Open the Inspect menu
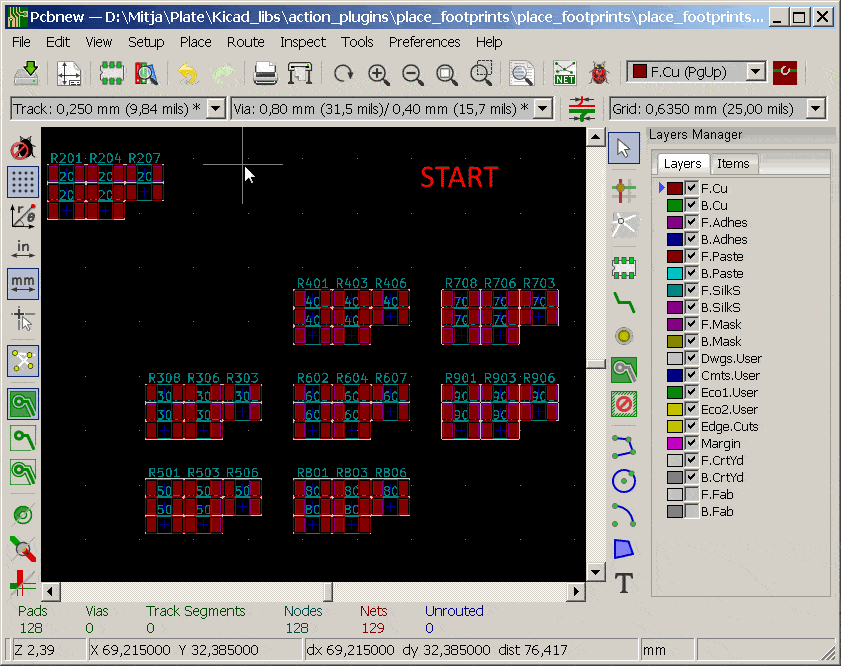 [303, 42]
